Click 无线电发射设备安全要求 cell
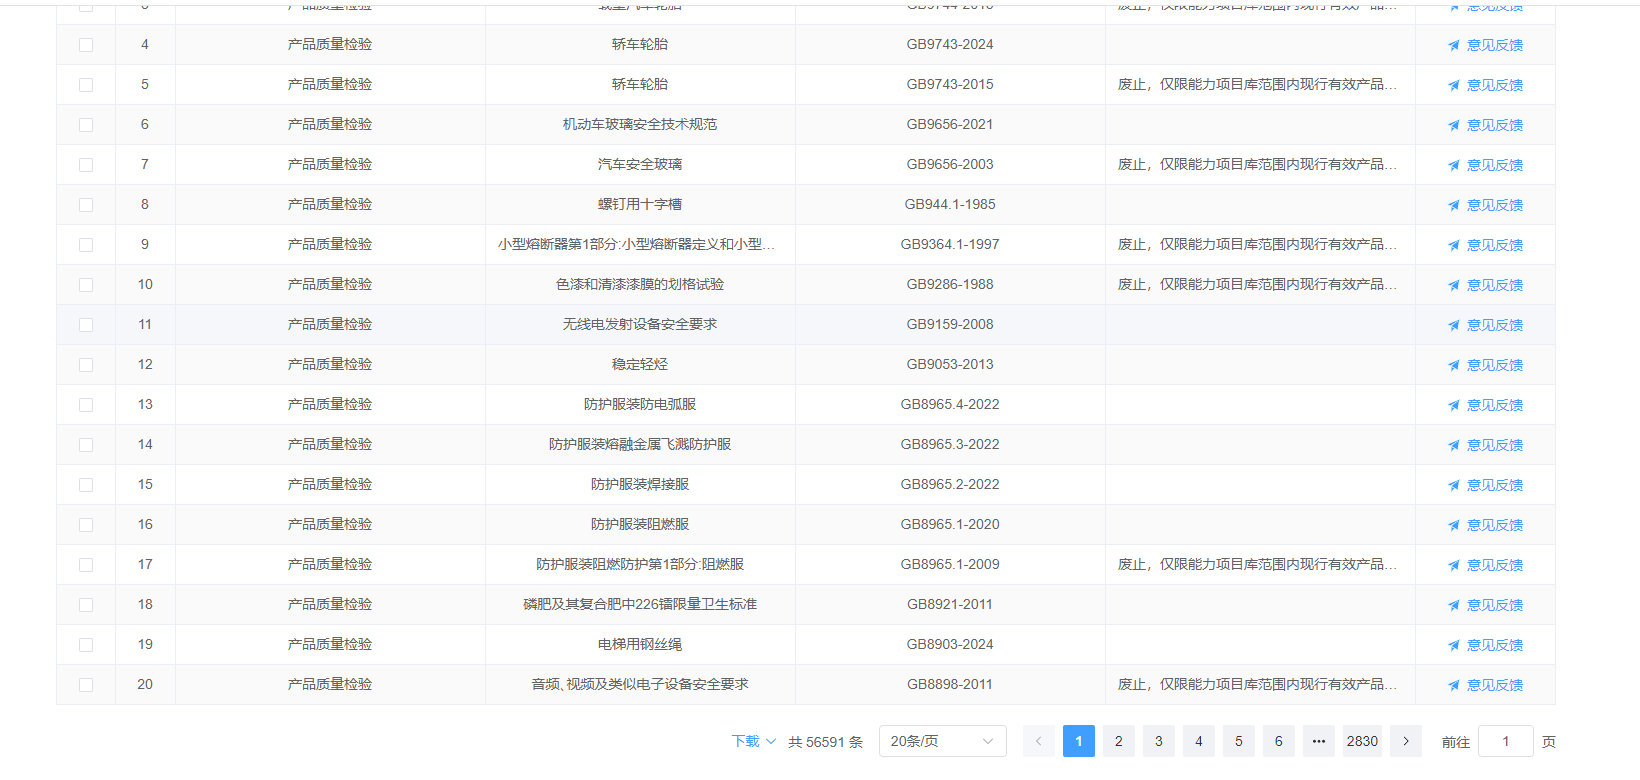 [640, 324]
